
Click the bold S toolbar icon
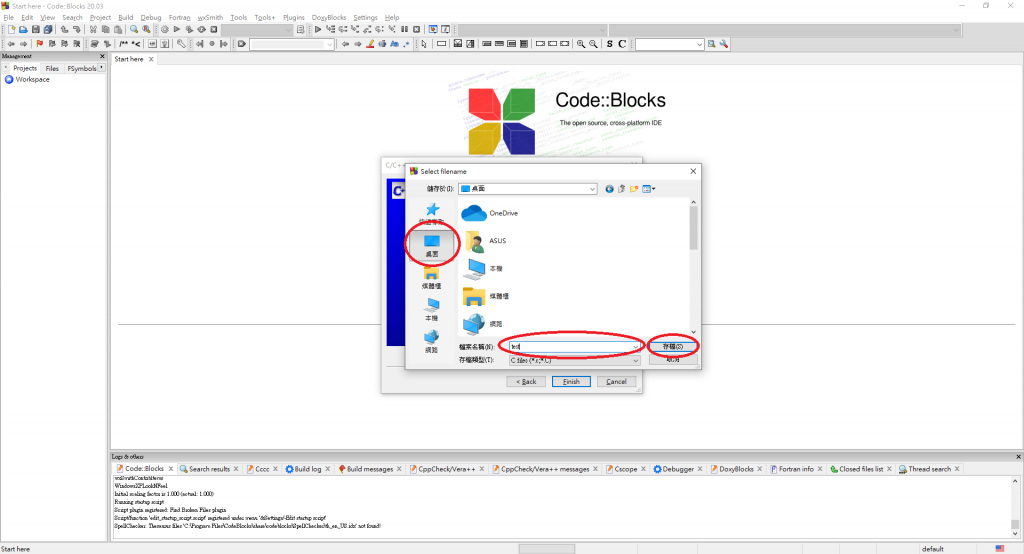[x=609, y=44]
